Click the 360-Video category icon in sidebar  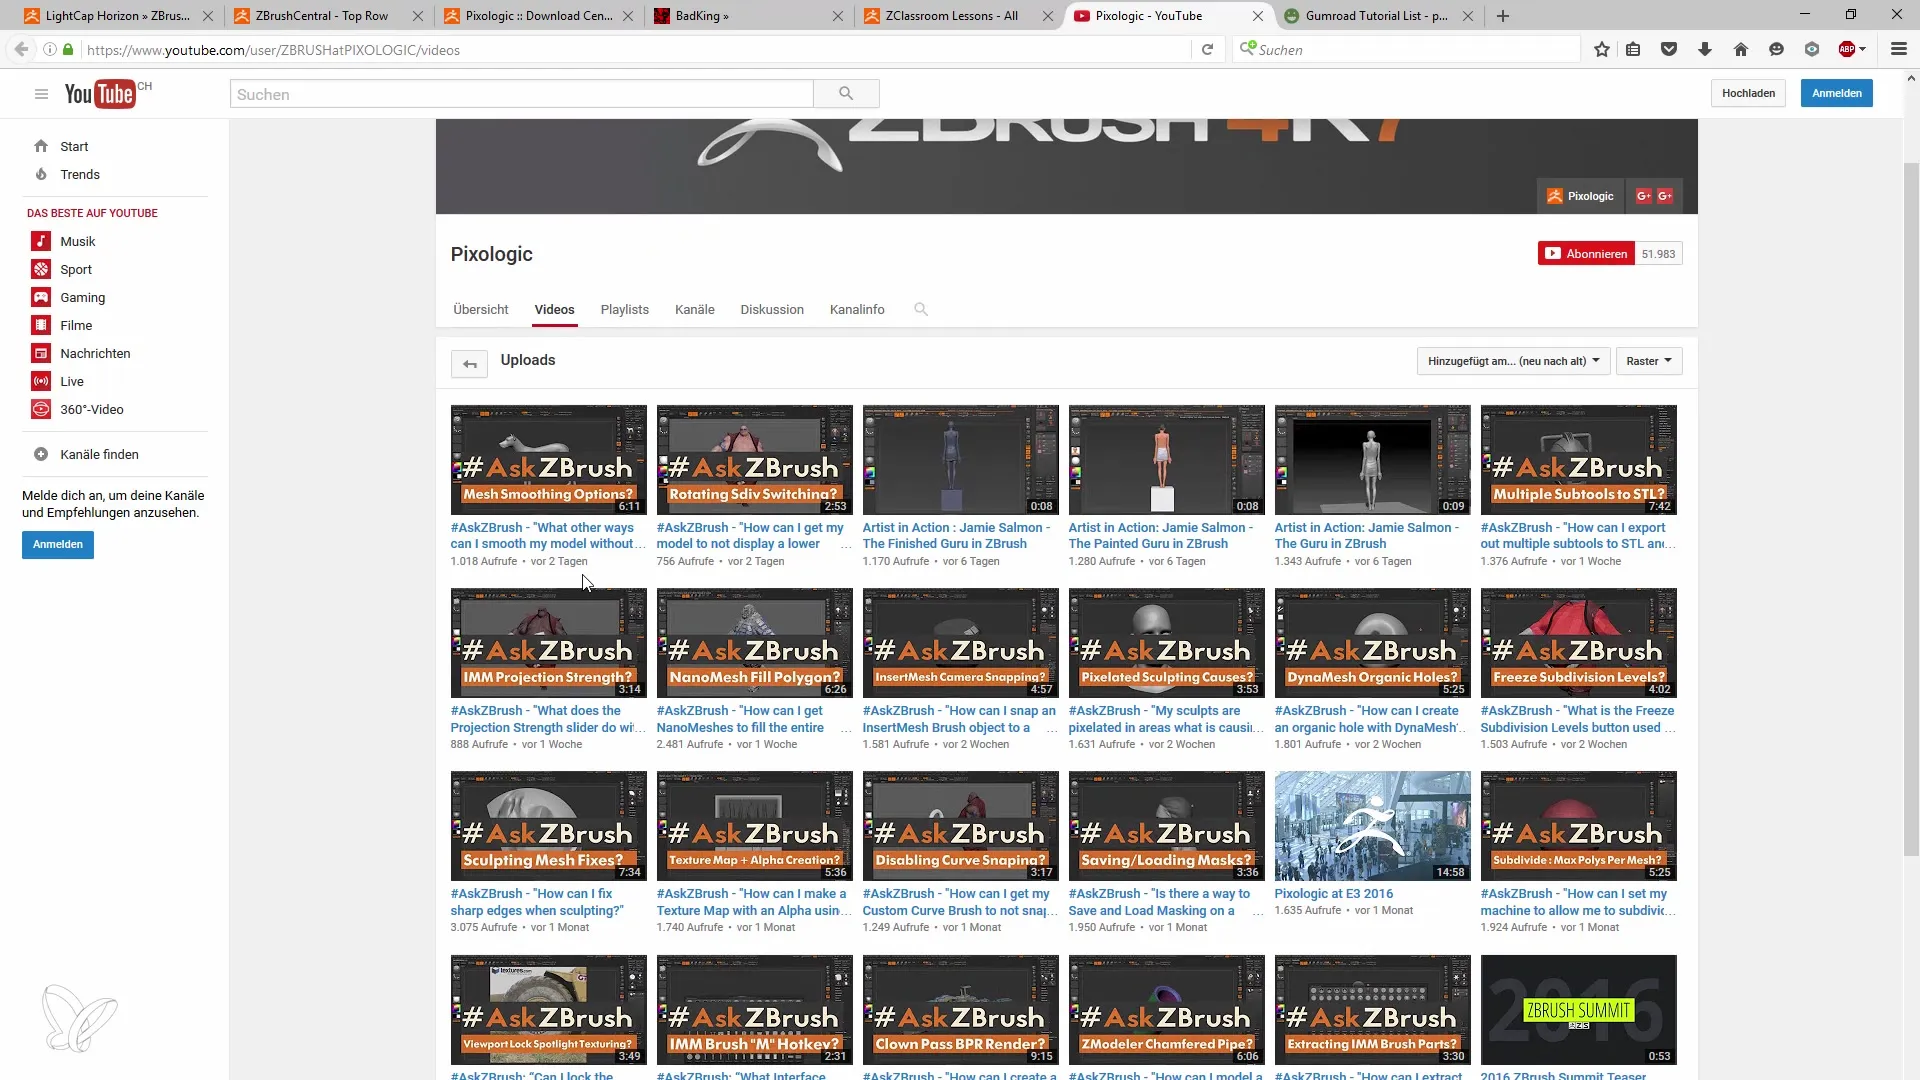(40, 409)
